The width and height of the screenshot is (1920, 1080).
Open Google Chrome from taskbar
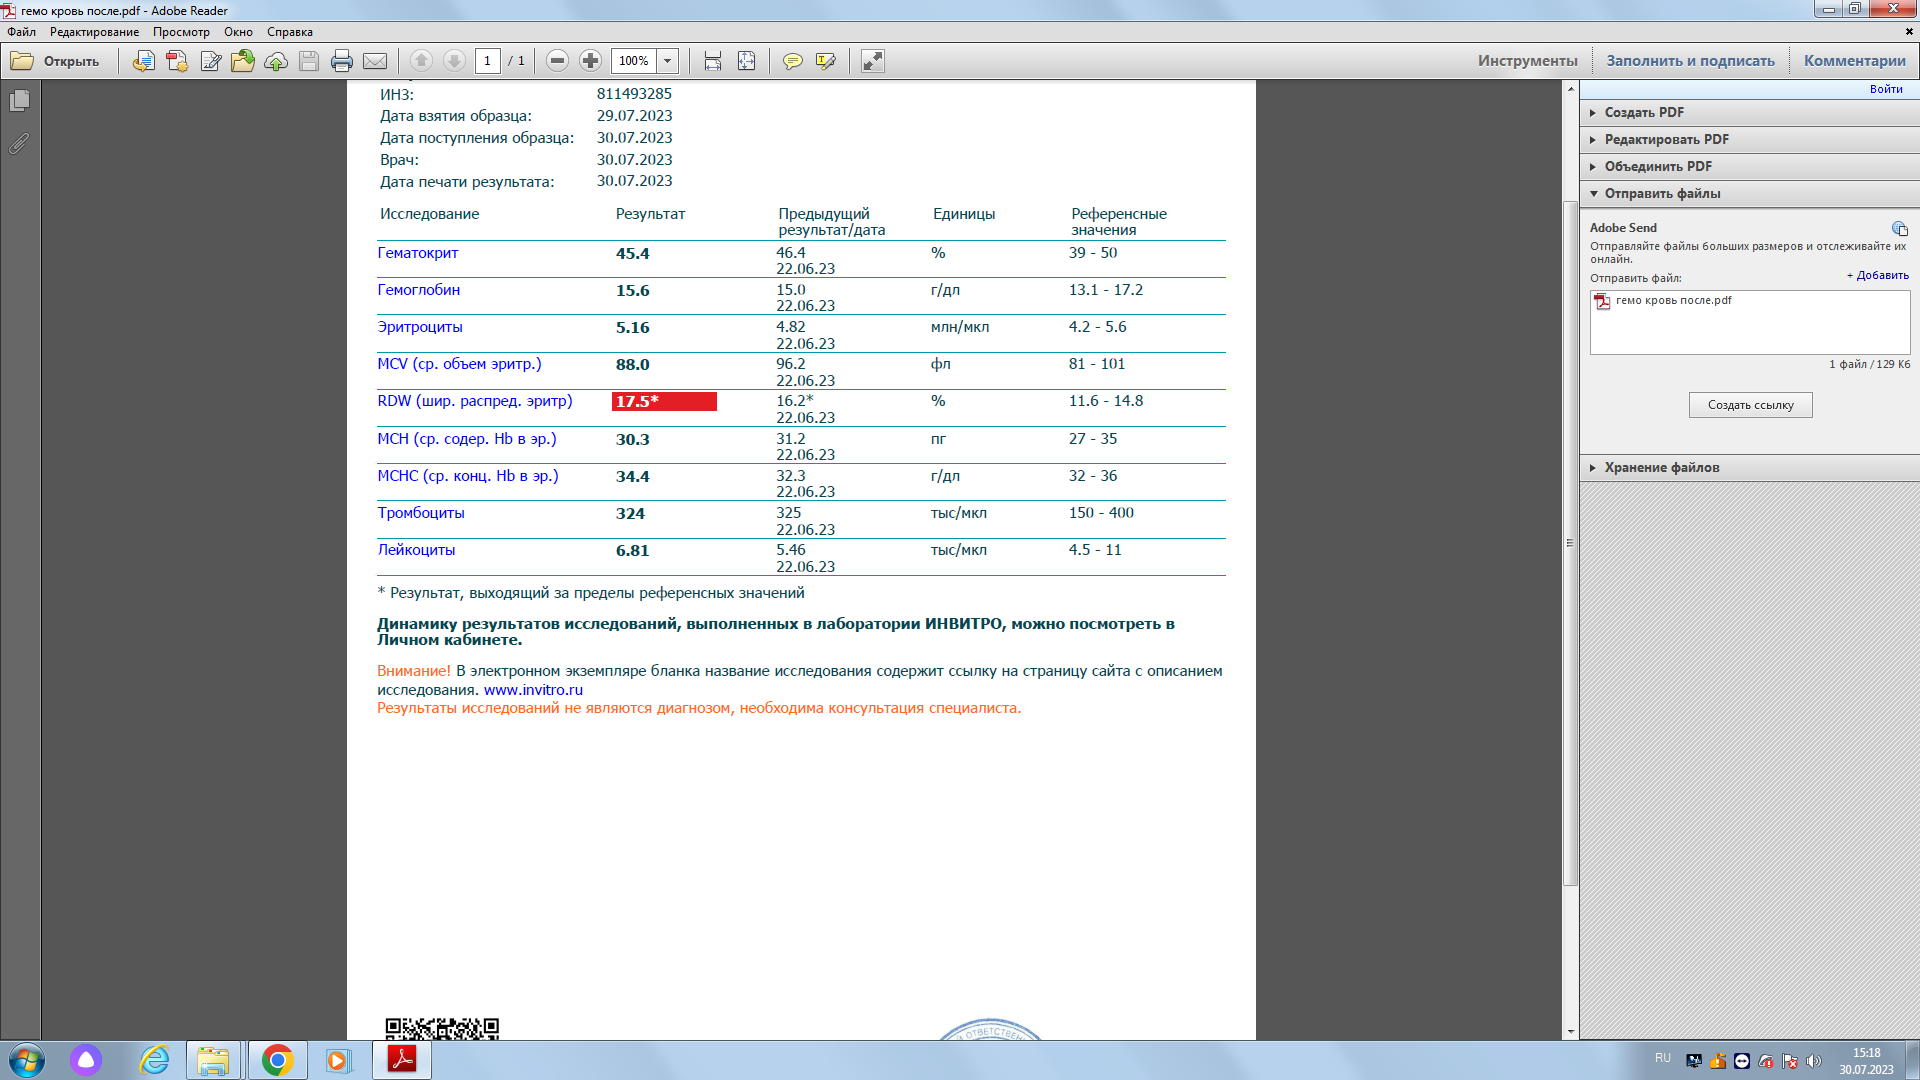tap(277, 1060)
